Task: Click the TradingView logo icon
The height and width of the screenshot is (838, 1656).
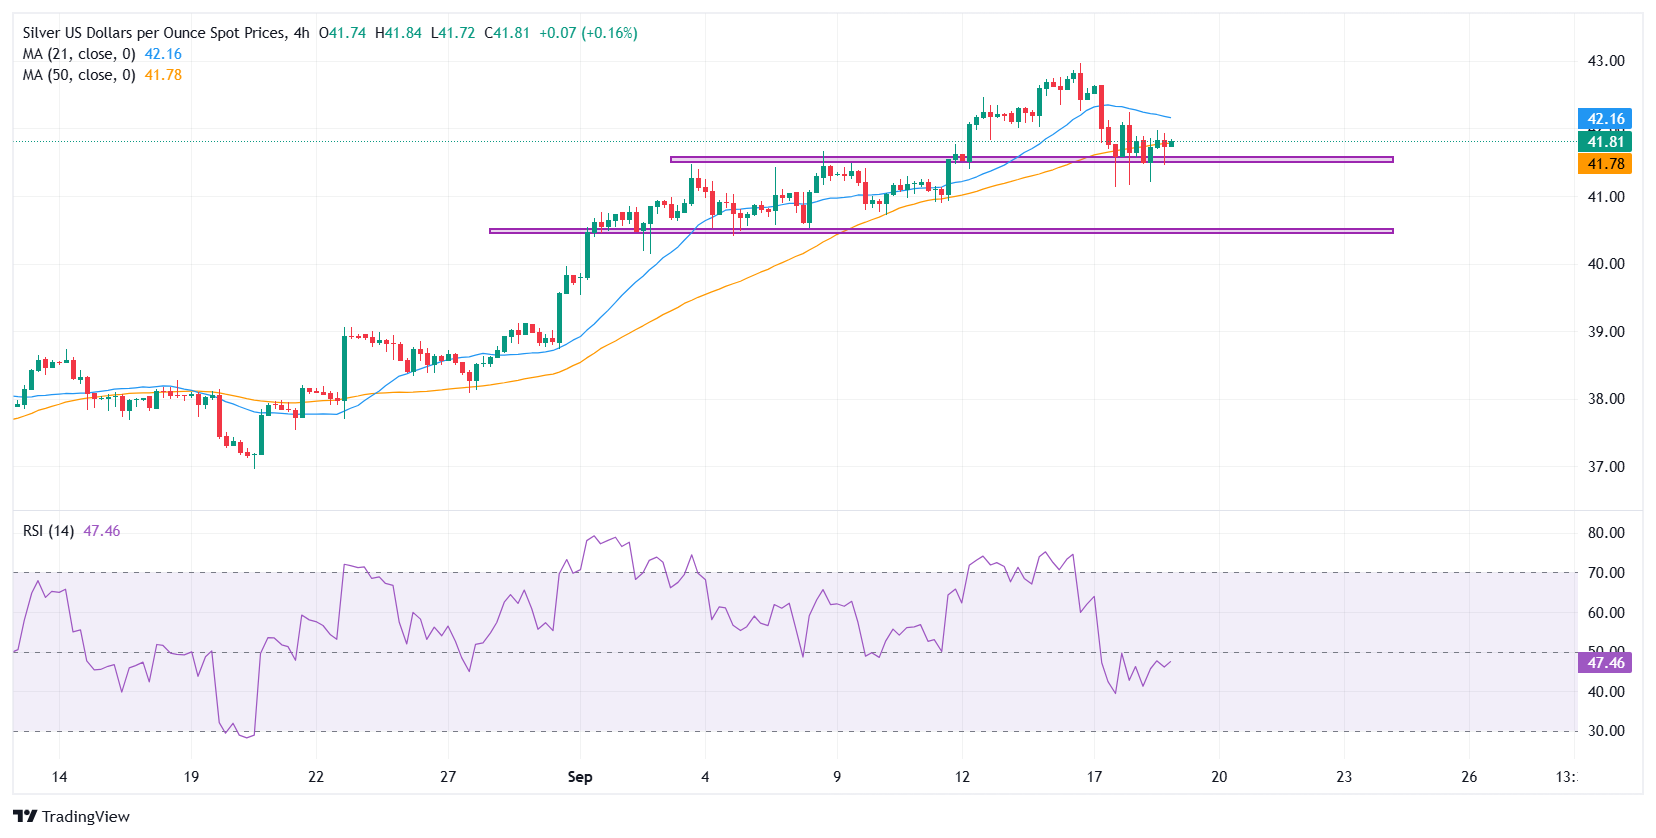Action: [x=26, y=816]
